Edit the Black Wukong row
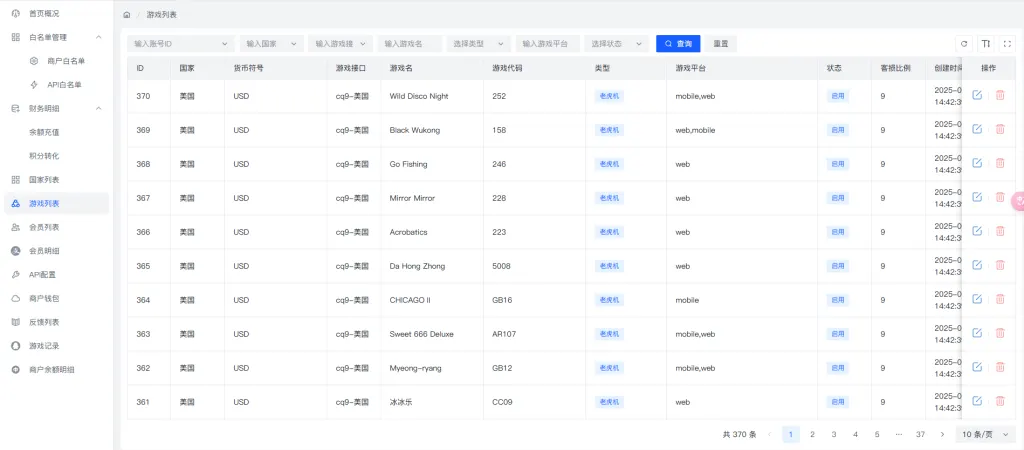 tap(977, 129)
